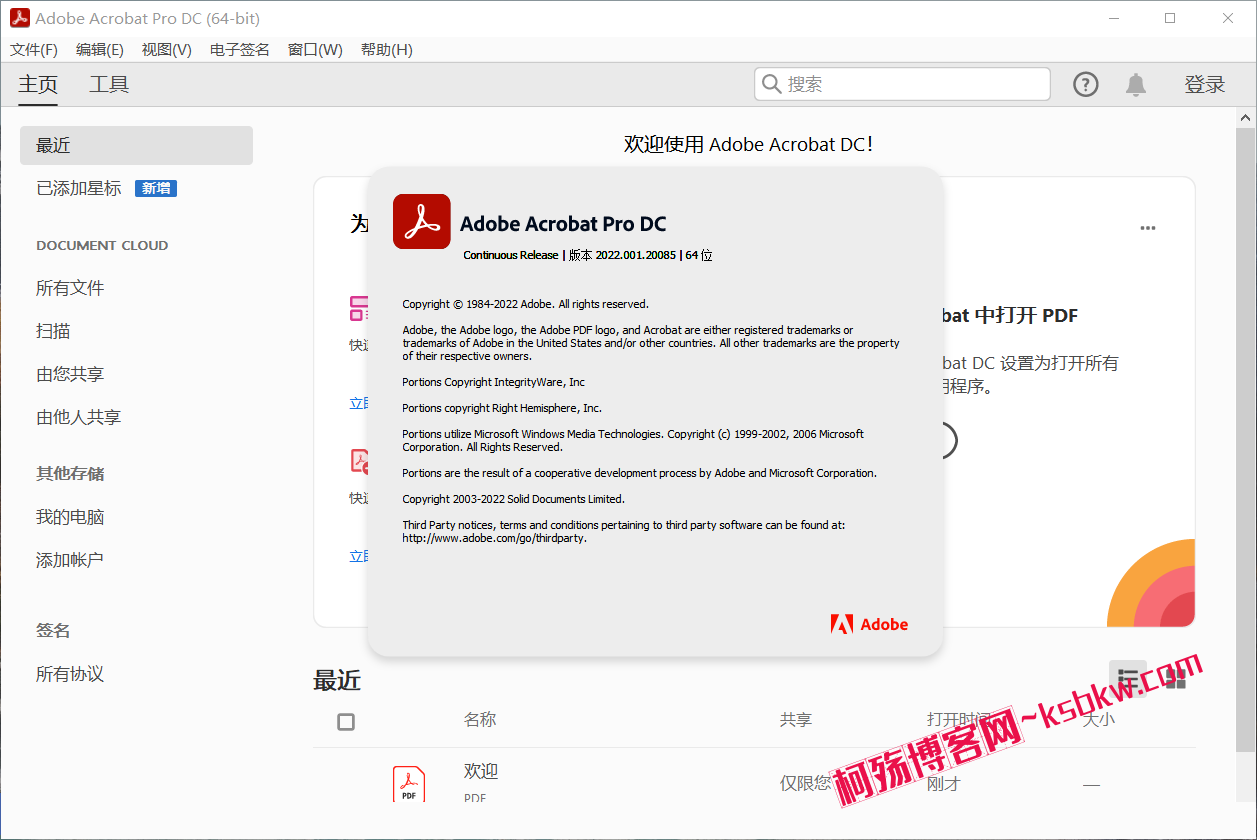Viewport: 1257px width, 840px height.
Task: Open the 电子签名 menu
Action: pos(240,50)
